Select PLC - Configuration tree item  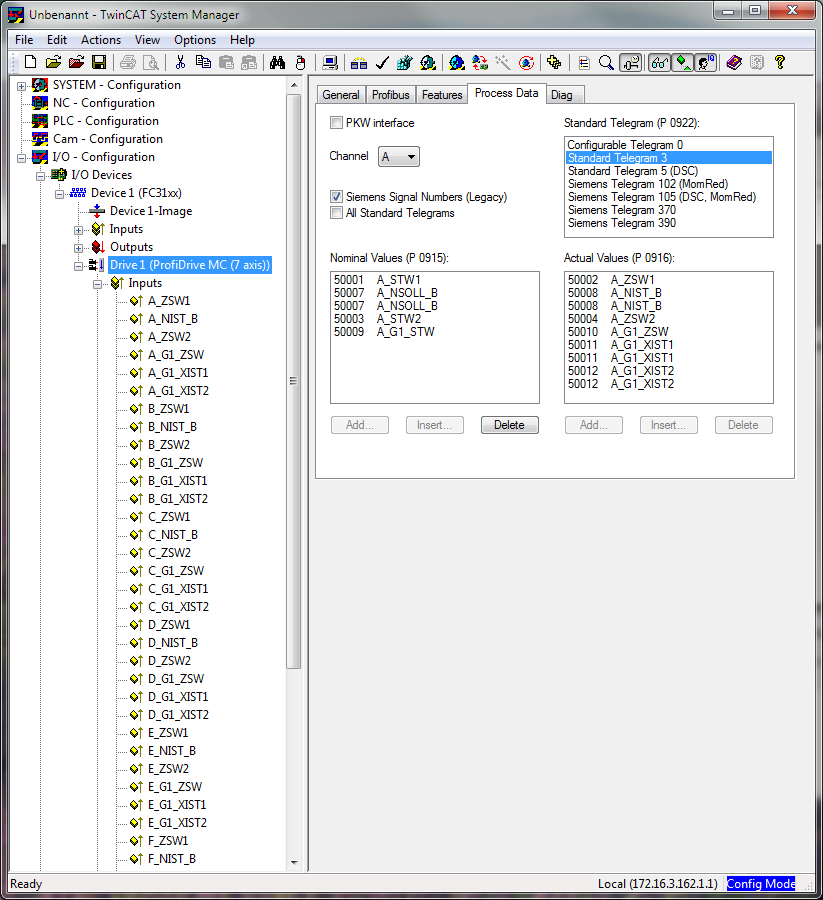[x=106, y=121]
